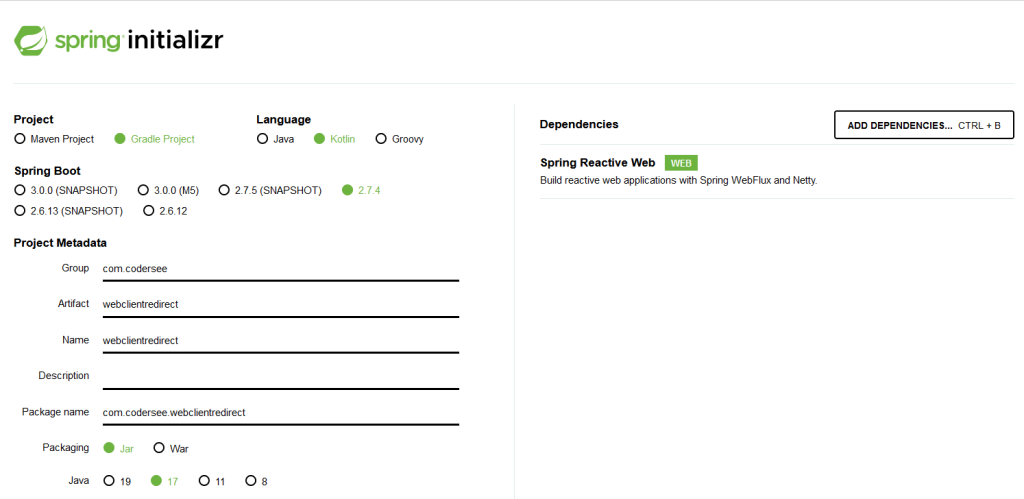Select Spring Boot 2.6.12 version
Viewport: 1024px width, 499px height.
149,211
